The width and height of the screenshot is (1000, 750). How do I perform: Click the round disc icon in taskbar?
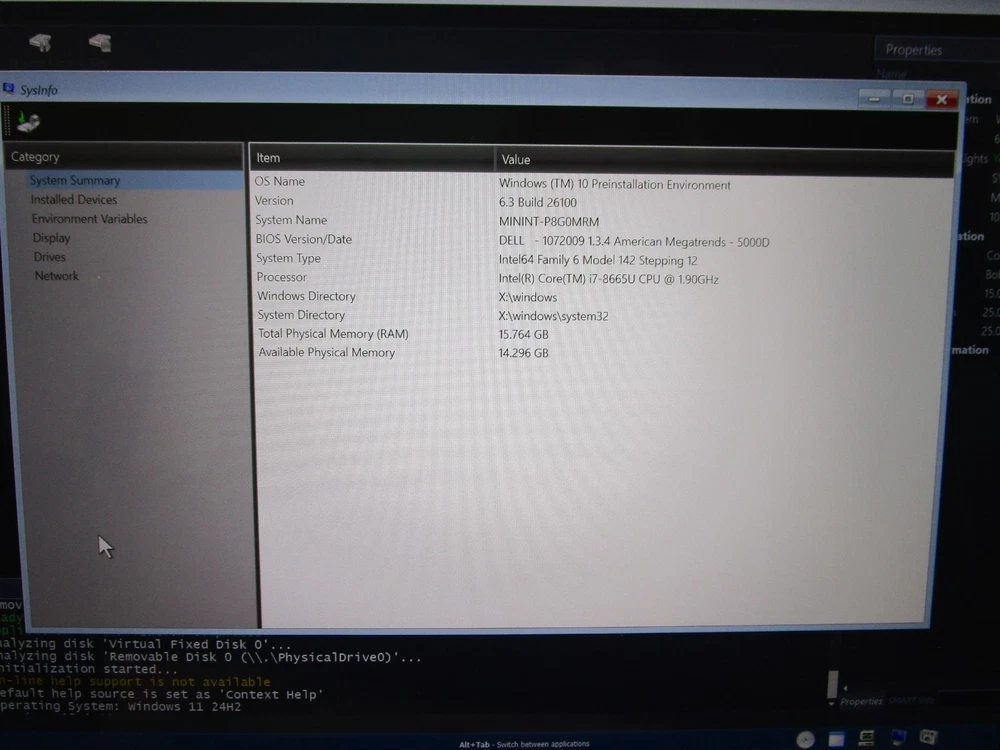(x=806, y=740)
